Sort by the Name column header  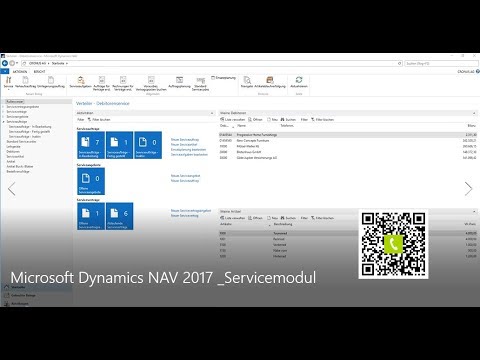(x=241, y=126)
